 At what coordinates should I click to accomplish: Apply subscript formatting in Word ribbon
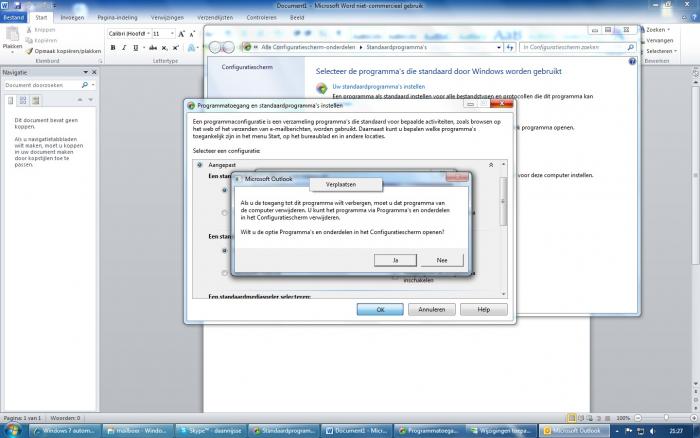pyautogui.click(x=164, y=47)
